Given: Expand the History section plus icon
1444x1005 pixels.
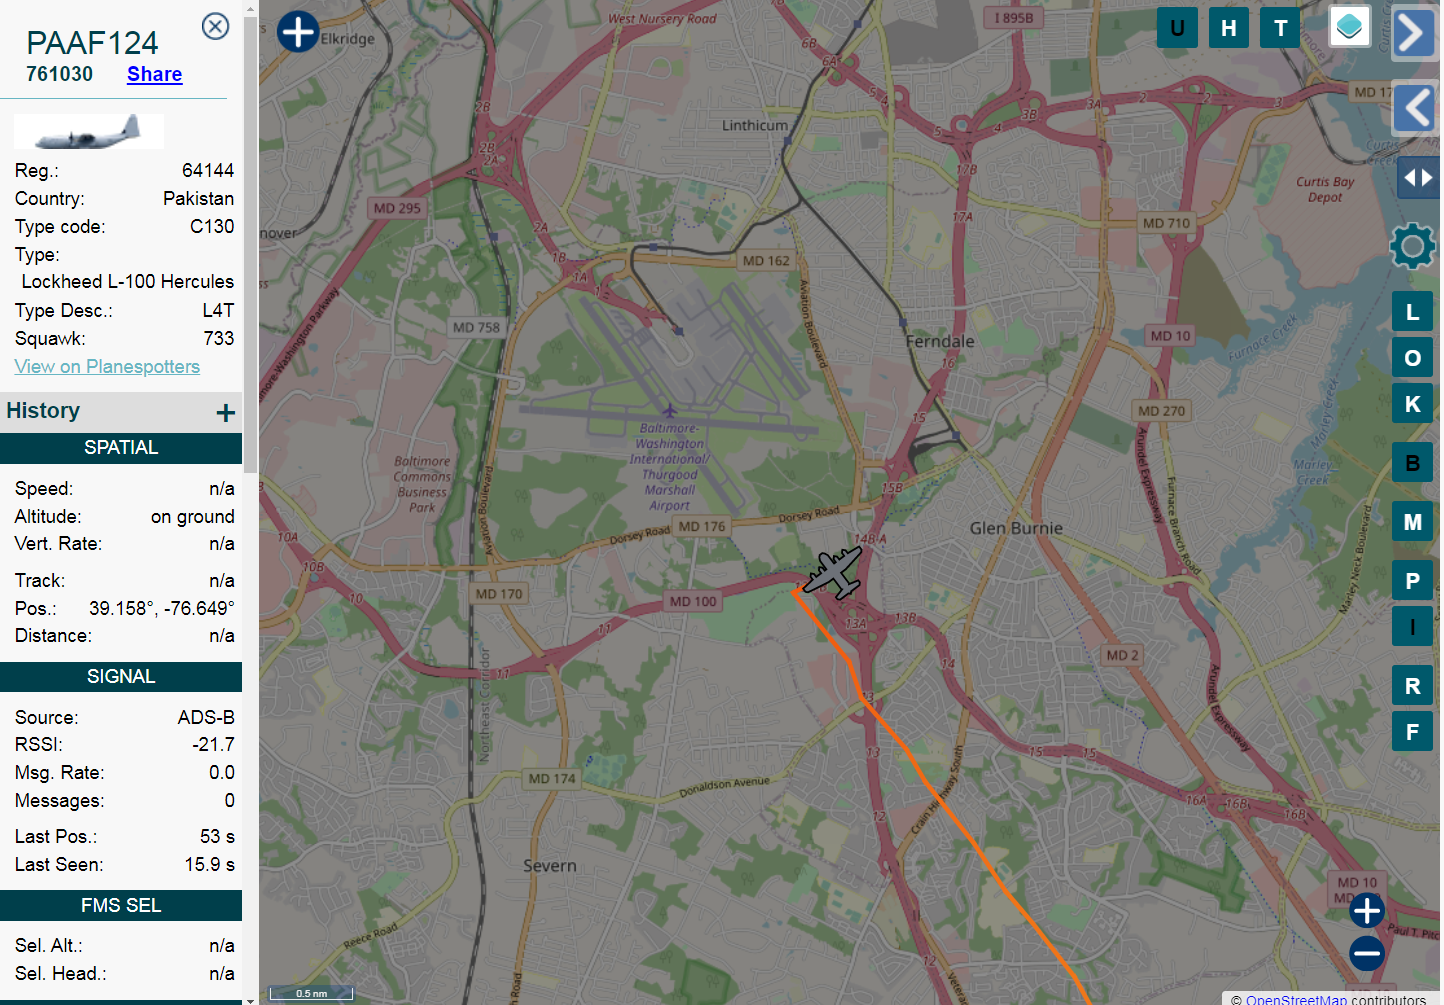Looking at the screenshot, I should (x=226, y=412).
